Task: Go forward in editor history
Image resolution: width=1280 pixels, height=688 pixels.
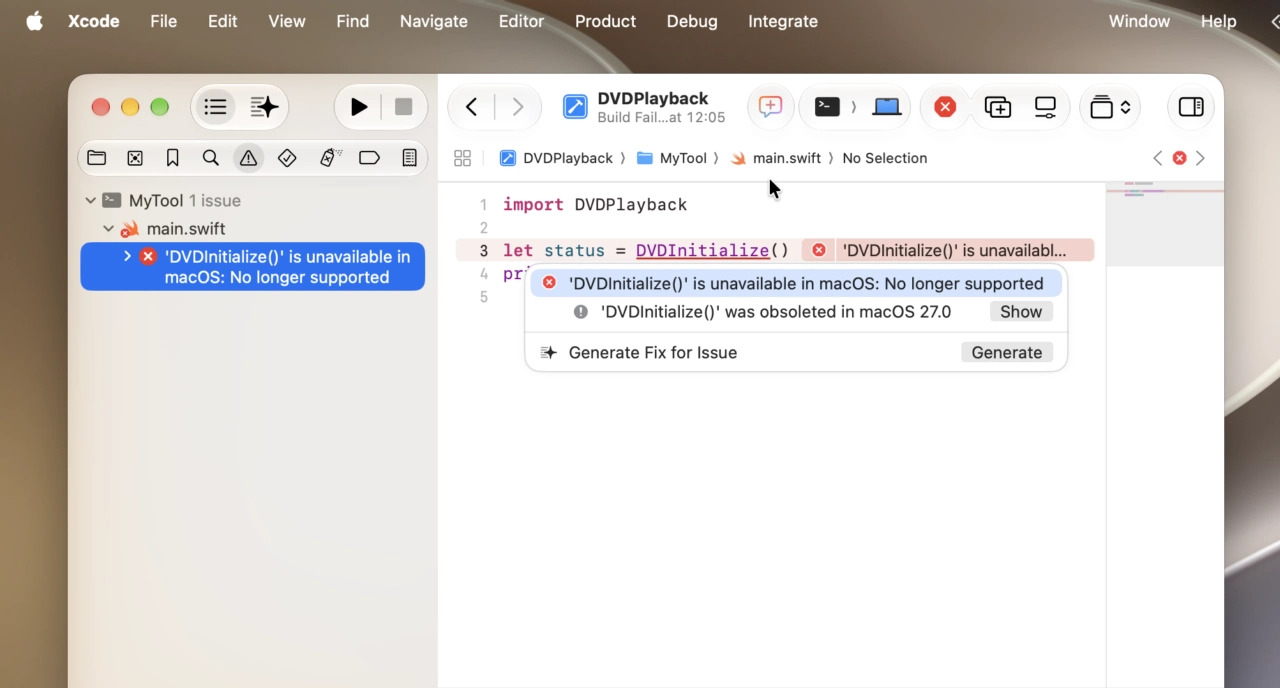Action: pos(517,107)
